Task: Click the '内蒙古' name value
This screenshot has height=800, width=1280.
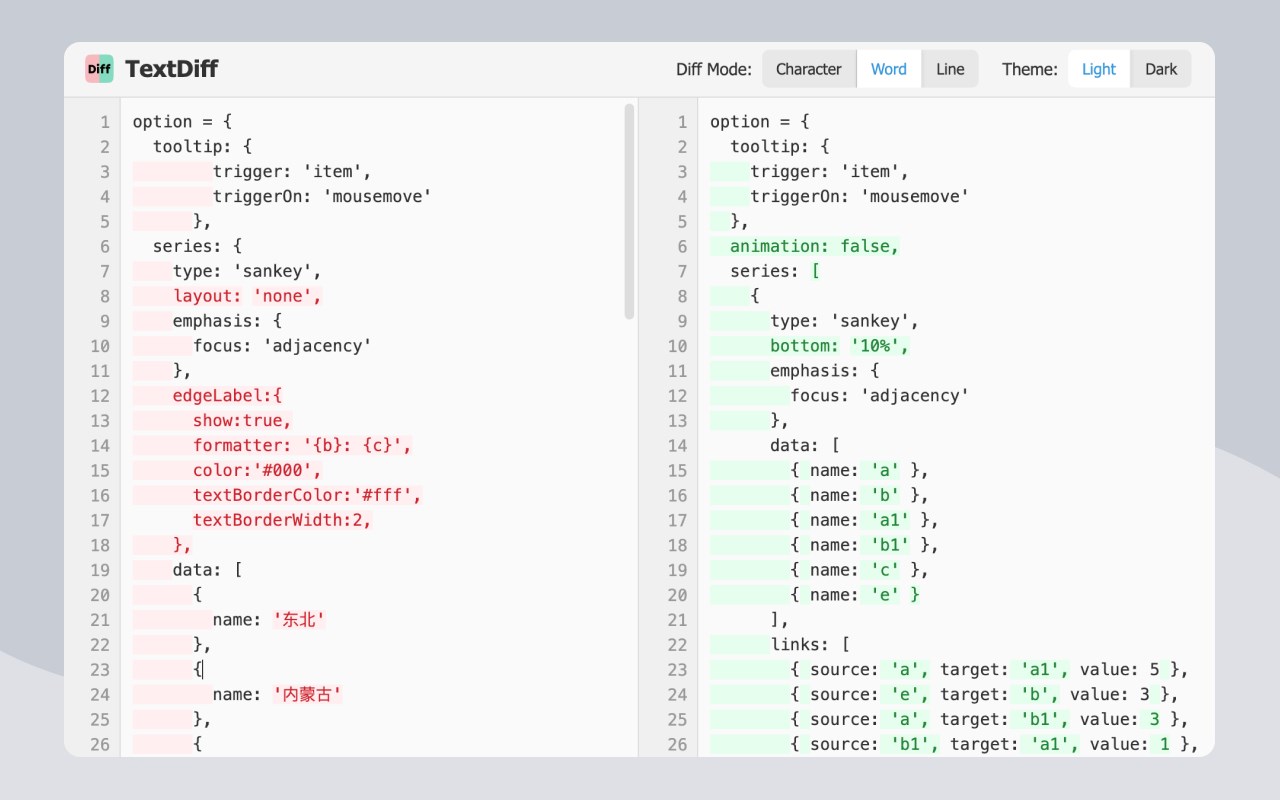Action: [x=307, y=695]
